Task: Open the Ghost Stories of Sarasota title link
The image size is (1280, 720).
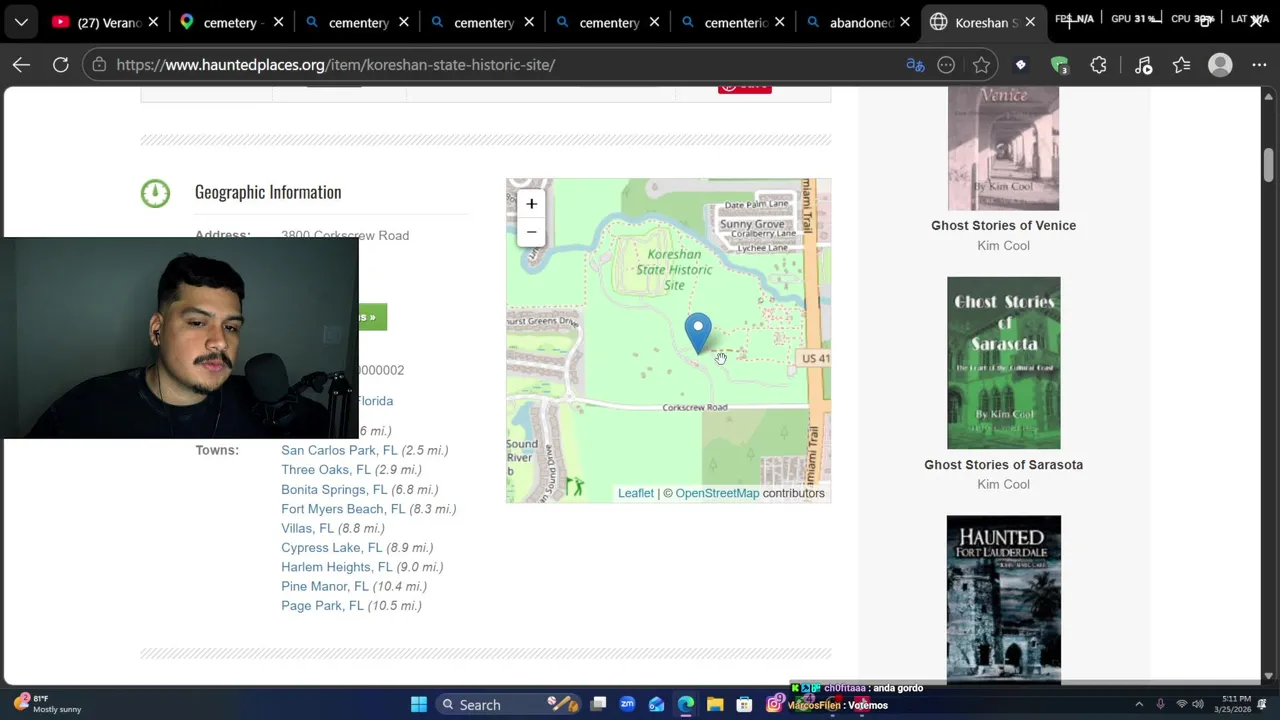Action: click(x=1003, y=465)
